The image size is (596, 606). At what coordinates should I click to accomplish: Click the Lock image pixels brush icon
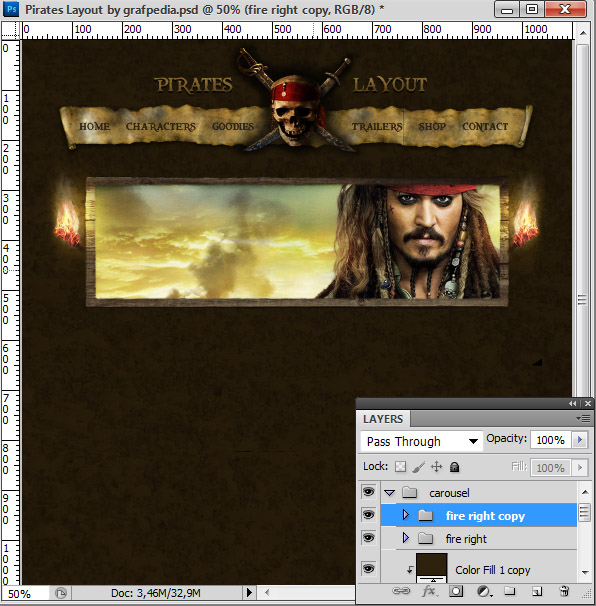pyautogui.click(x=418, y=467)
